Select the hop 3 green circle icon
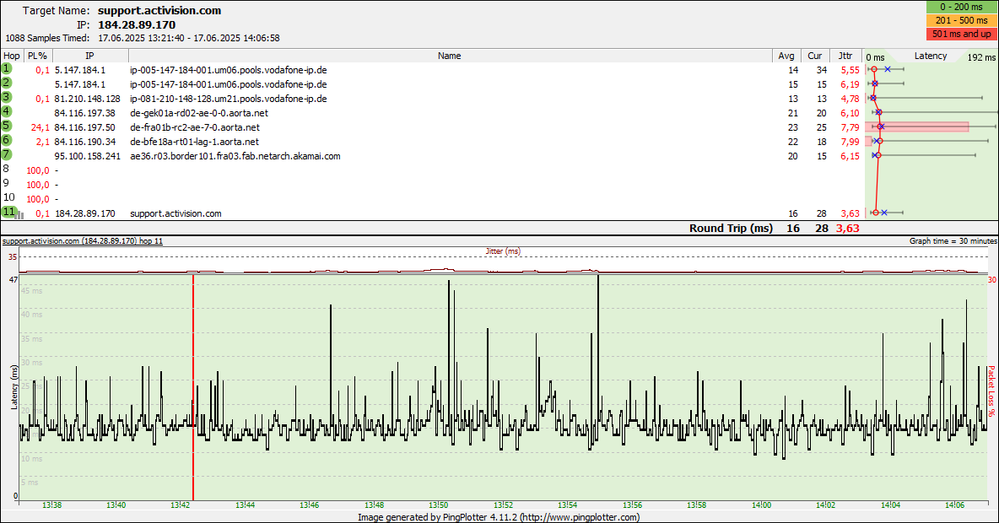 click(x=7, y=99)
